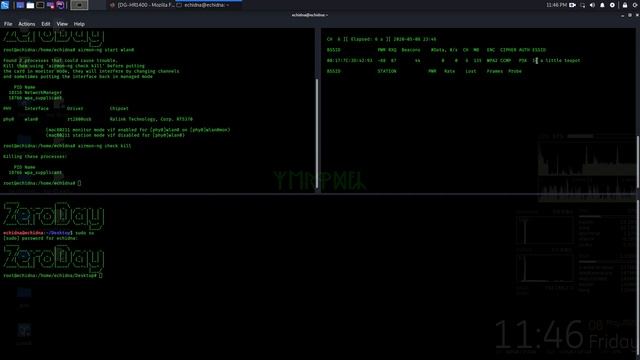Click the log out icon in panel

[x=636, y=5]
